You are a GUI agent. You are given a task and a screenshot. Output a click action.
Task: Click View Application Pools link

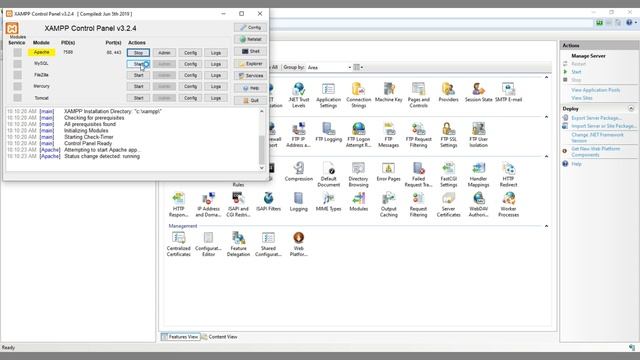point(595,90)
